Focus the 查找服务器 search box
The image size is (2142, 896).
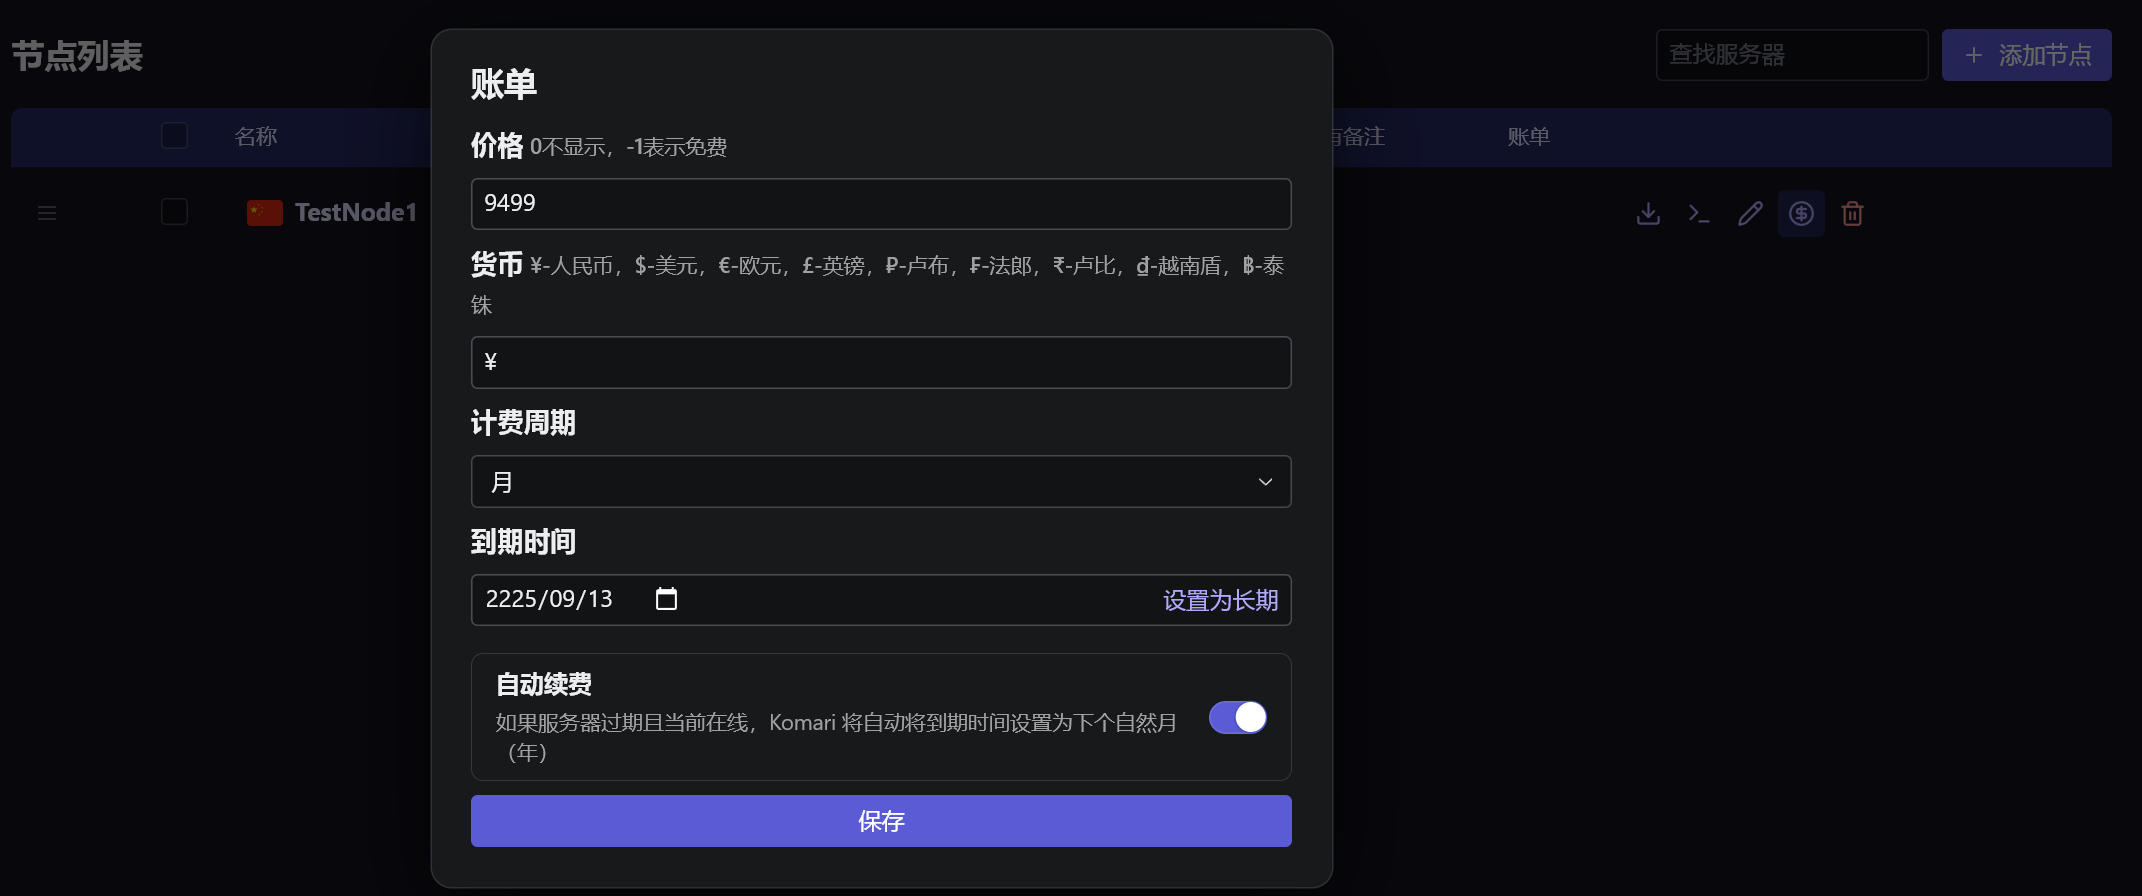click(1791, 55)
